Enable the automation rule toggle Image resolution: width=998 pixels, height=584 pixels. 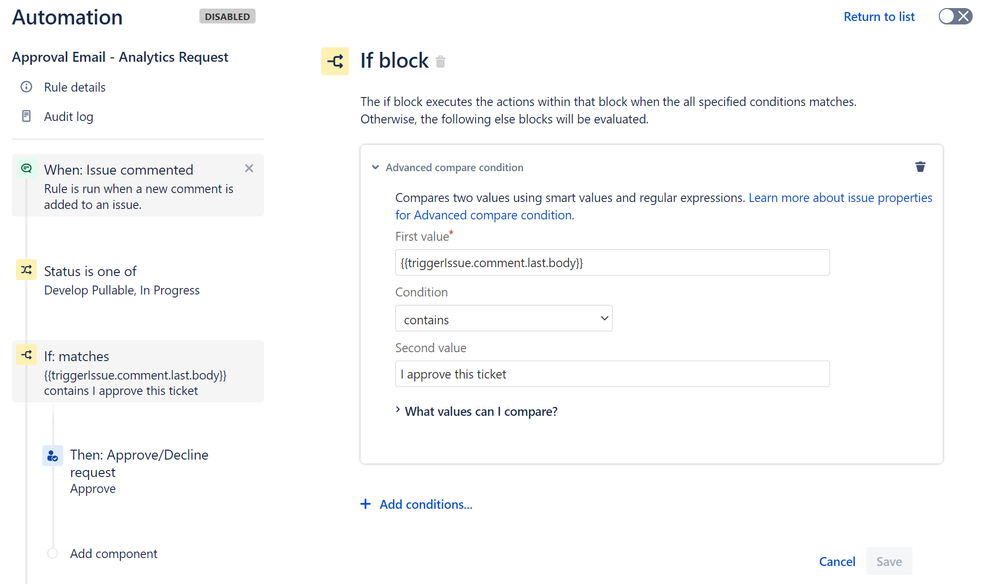tap(955, 16)
